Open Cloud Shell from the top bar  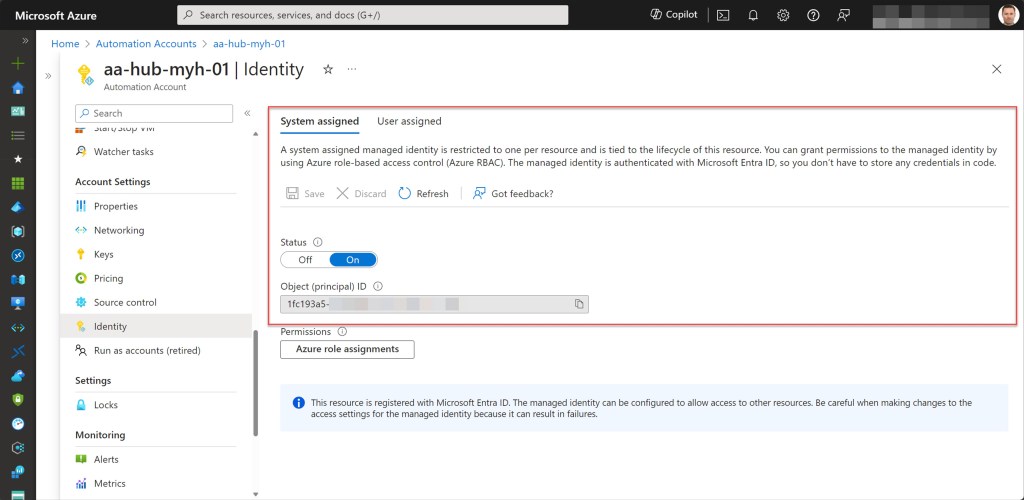tap(723, 15)
